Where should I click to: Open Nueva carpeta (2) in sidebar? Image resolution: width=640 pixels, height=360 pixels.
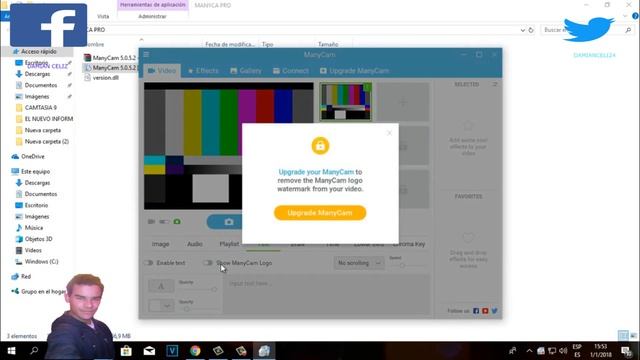point(47,141)
